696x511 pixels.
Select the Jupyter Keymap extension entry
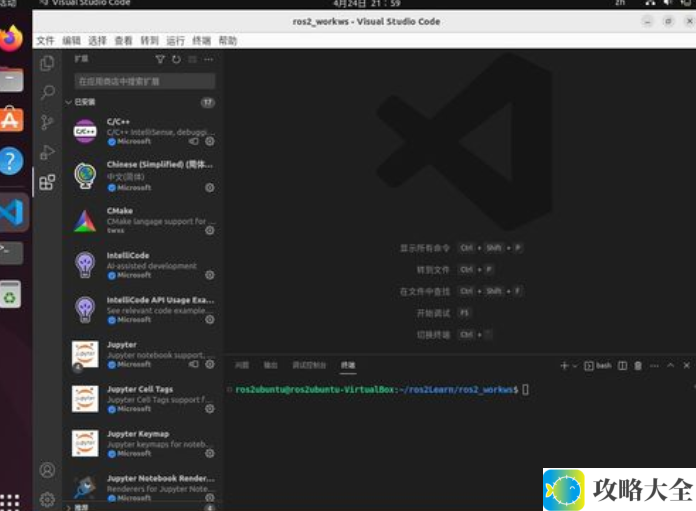[141, 444]
